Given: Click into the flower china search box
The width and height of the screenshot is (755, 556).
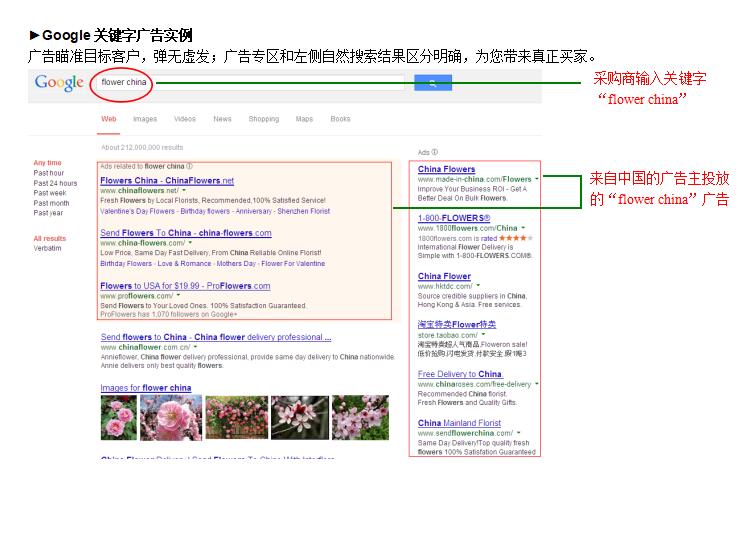Looking at the screenshot, I should (x=250, y=82).
